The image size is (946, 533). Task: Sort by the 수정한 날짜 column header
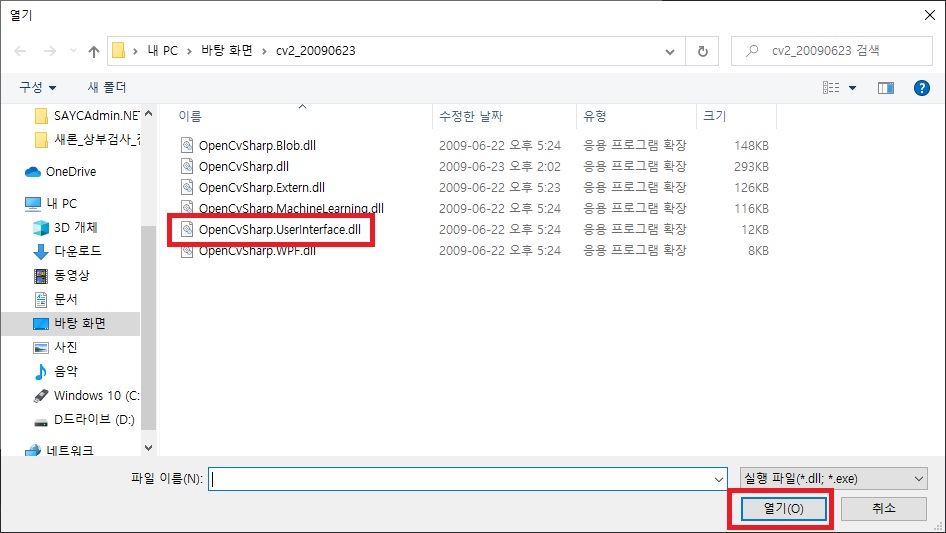(471, 116)
